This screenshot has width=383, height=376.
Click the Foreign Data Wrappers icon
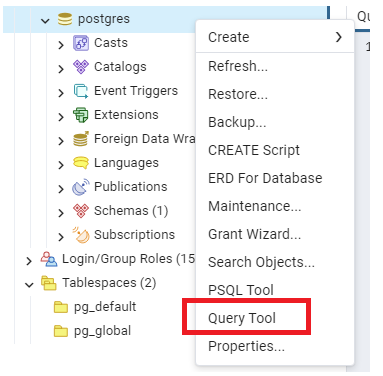(x=81, y=139)
